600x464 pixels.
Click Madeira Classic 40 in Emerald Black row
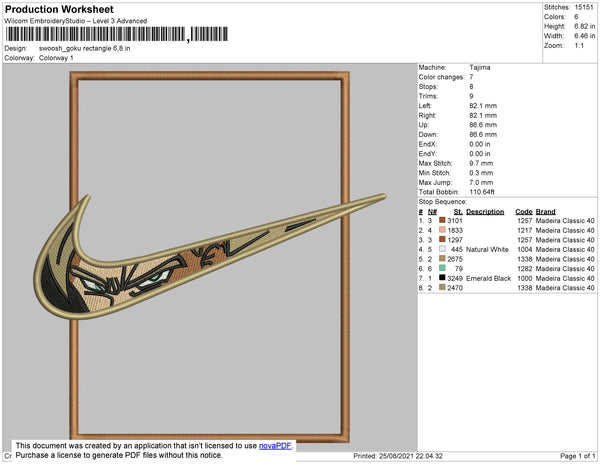(x=565, y=278)
